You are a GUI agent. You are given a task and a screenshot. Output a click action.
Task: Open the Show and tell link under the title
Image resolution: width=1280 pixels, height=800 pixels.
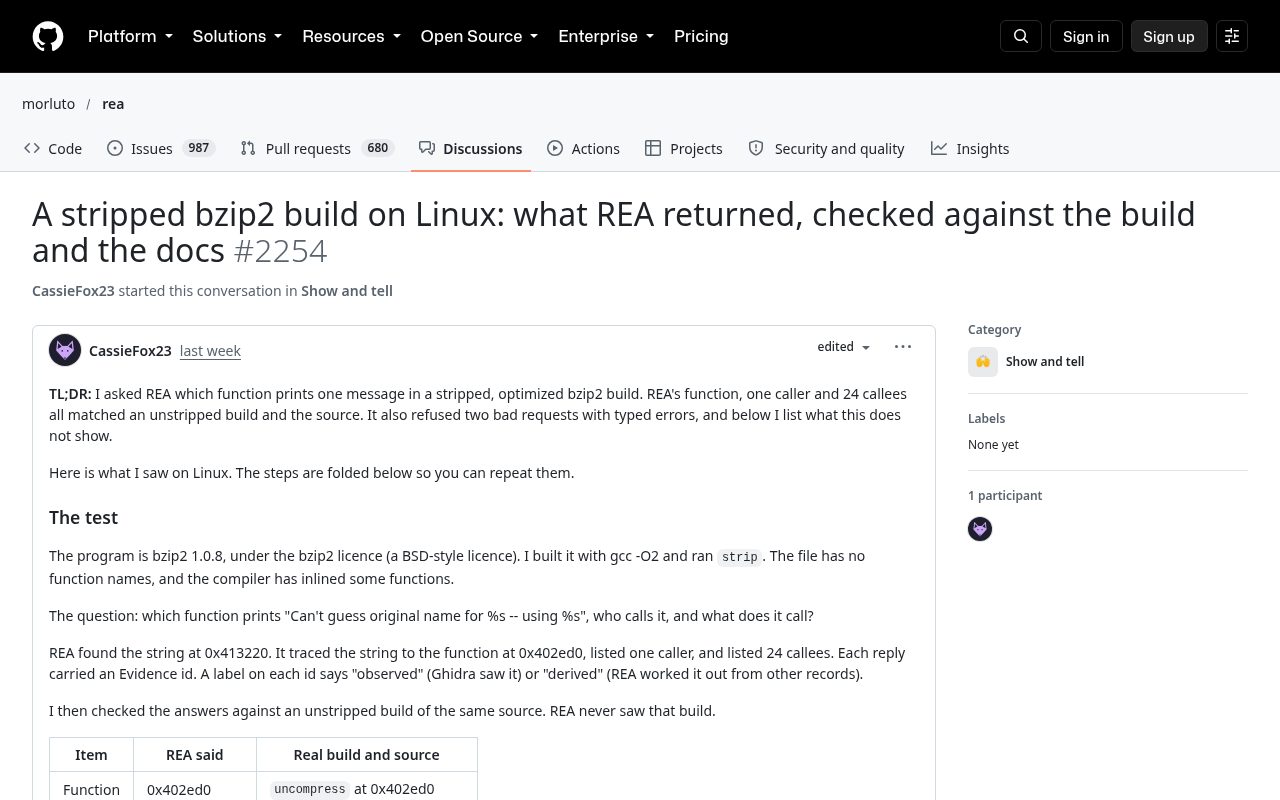(x=347, y=291)
